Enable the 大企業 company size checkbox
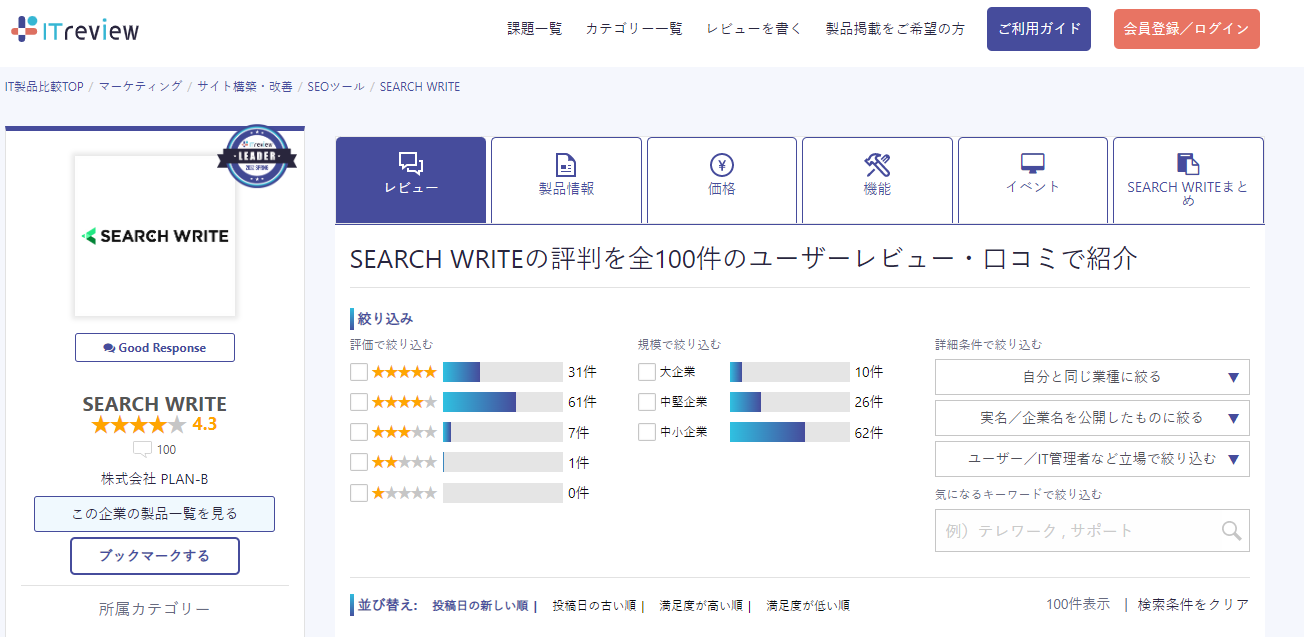 click(647, 372)
